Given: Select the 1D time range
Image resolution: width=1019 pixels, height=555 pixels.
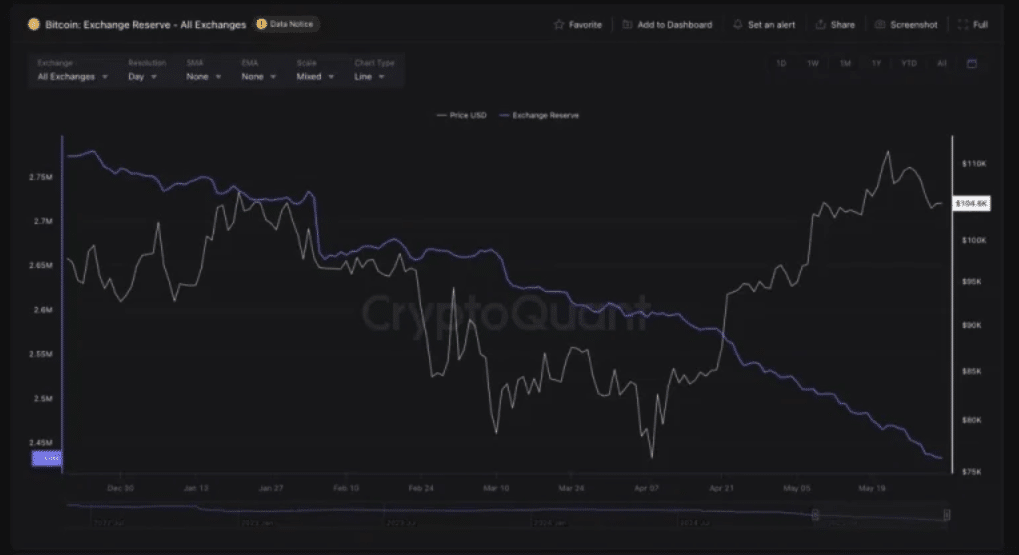Looking at the screenshot, I should click(781, 64).
